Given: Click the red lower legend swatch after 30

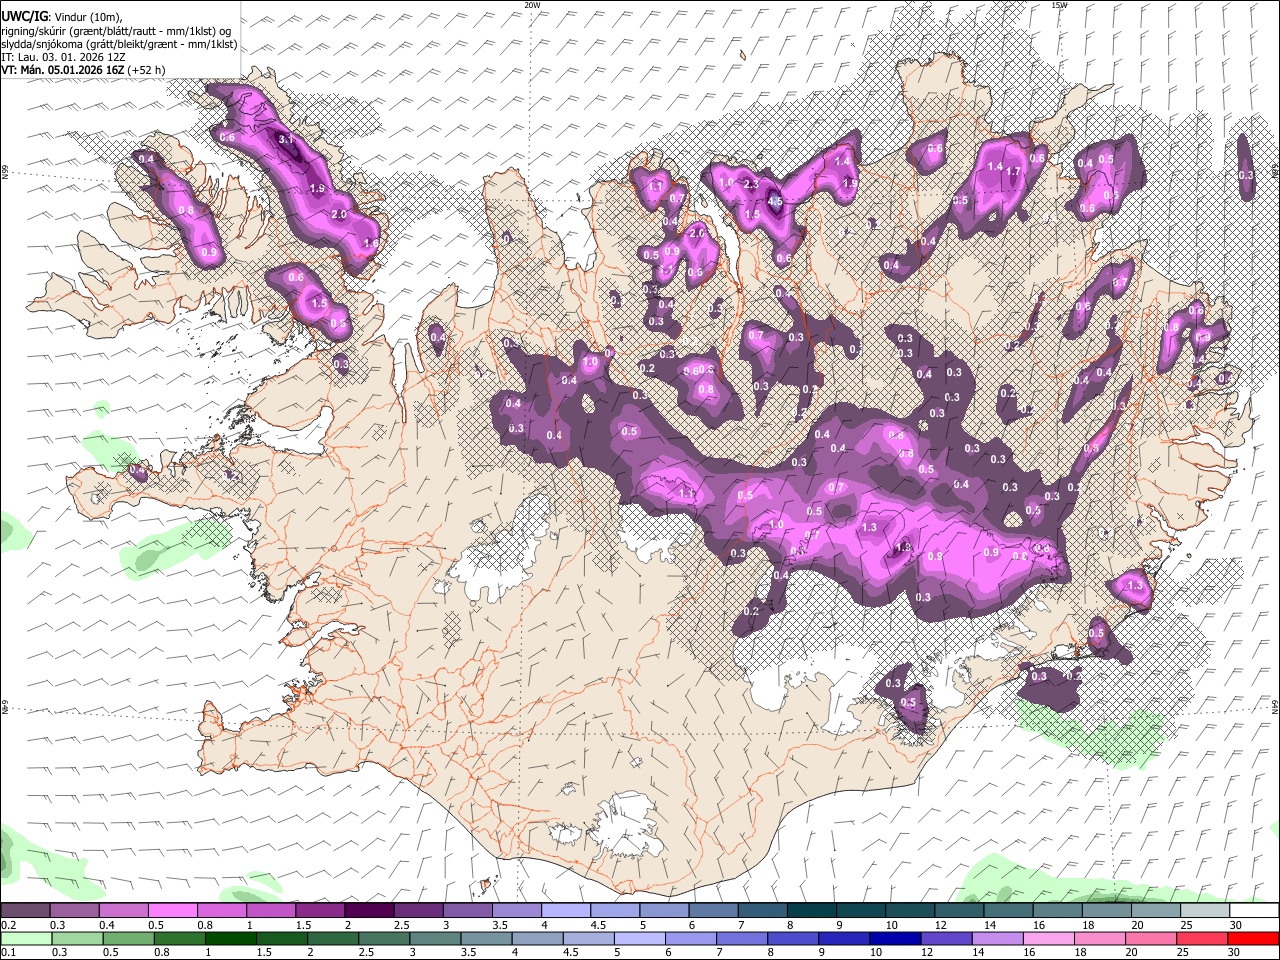Looking at the screenshot, I should coord(1253,938).
